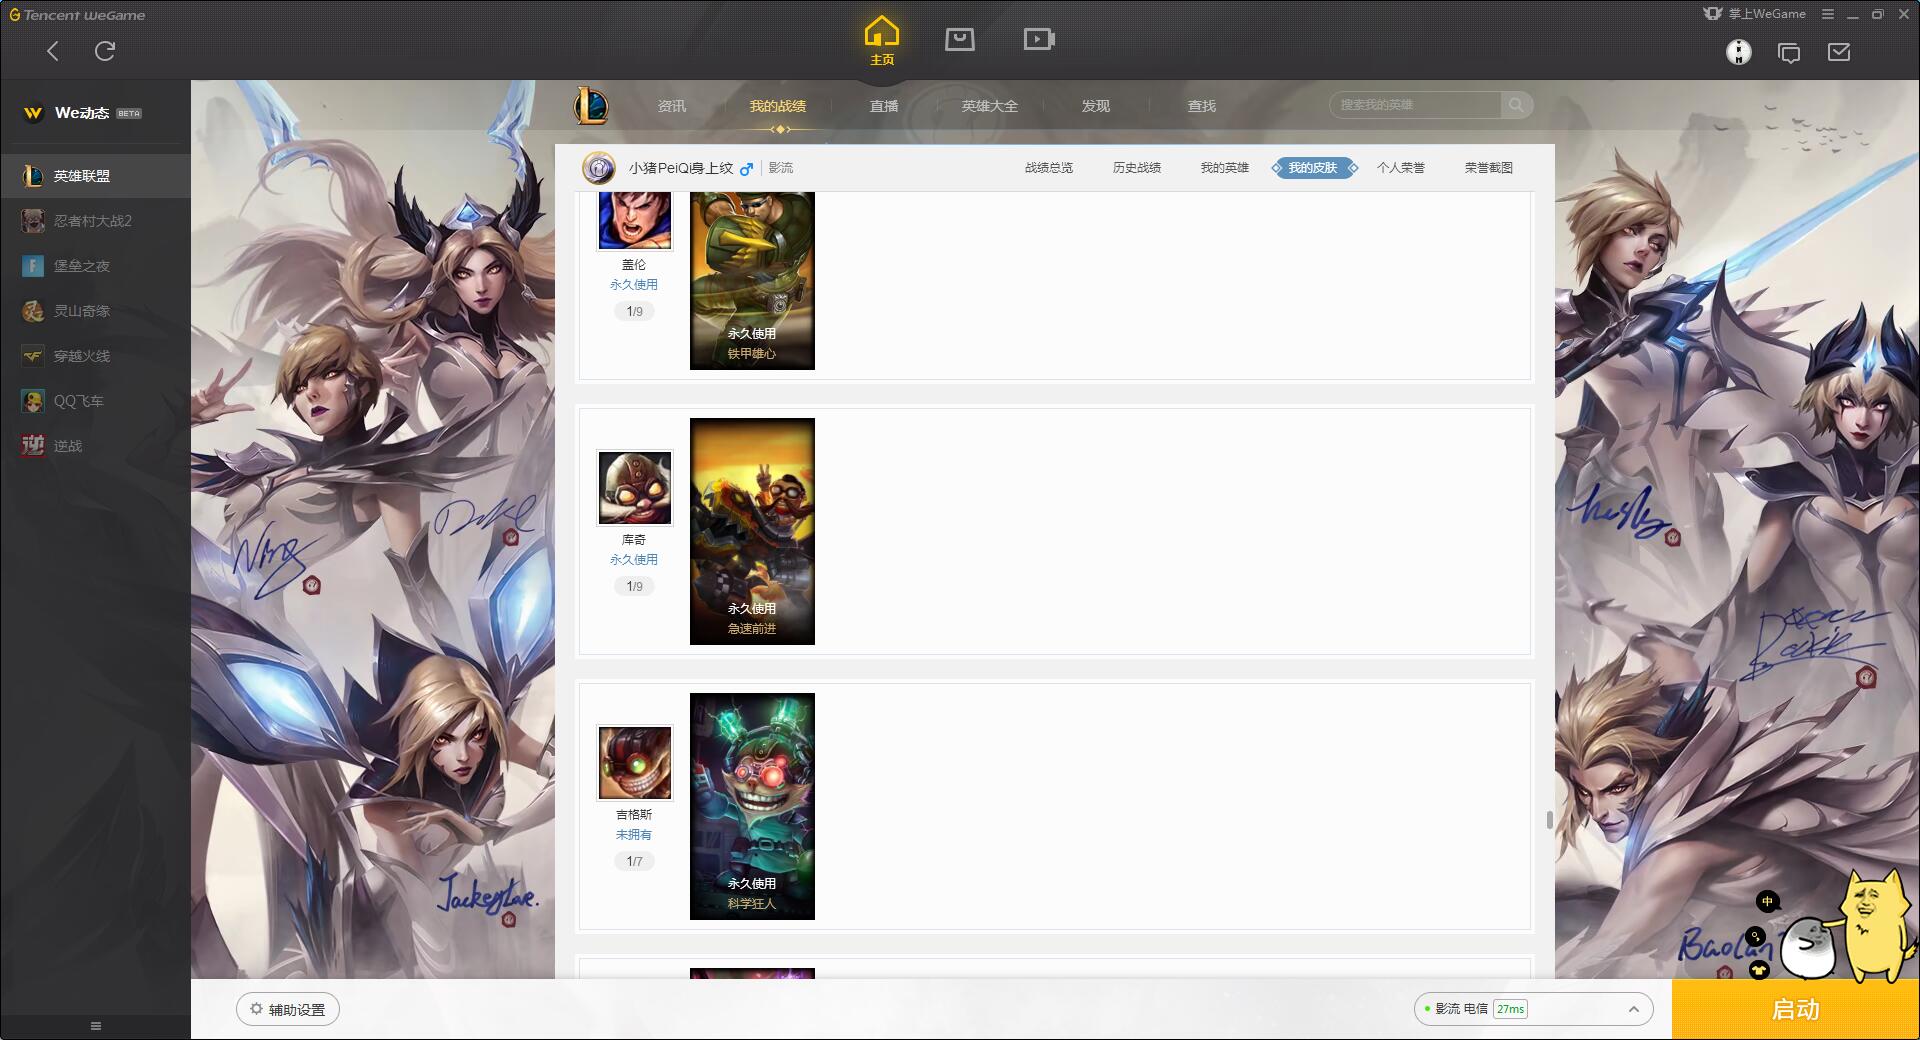The width and height of the screenshot is (1920, 1040).
Task: Click the Tencent WeGame title logo
Action: tap(77, 15)
